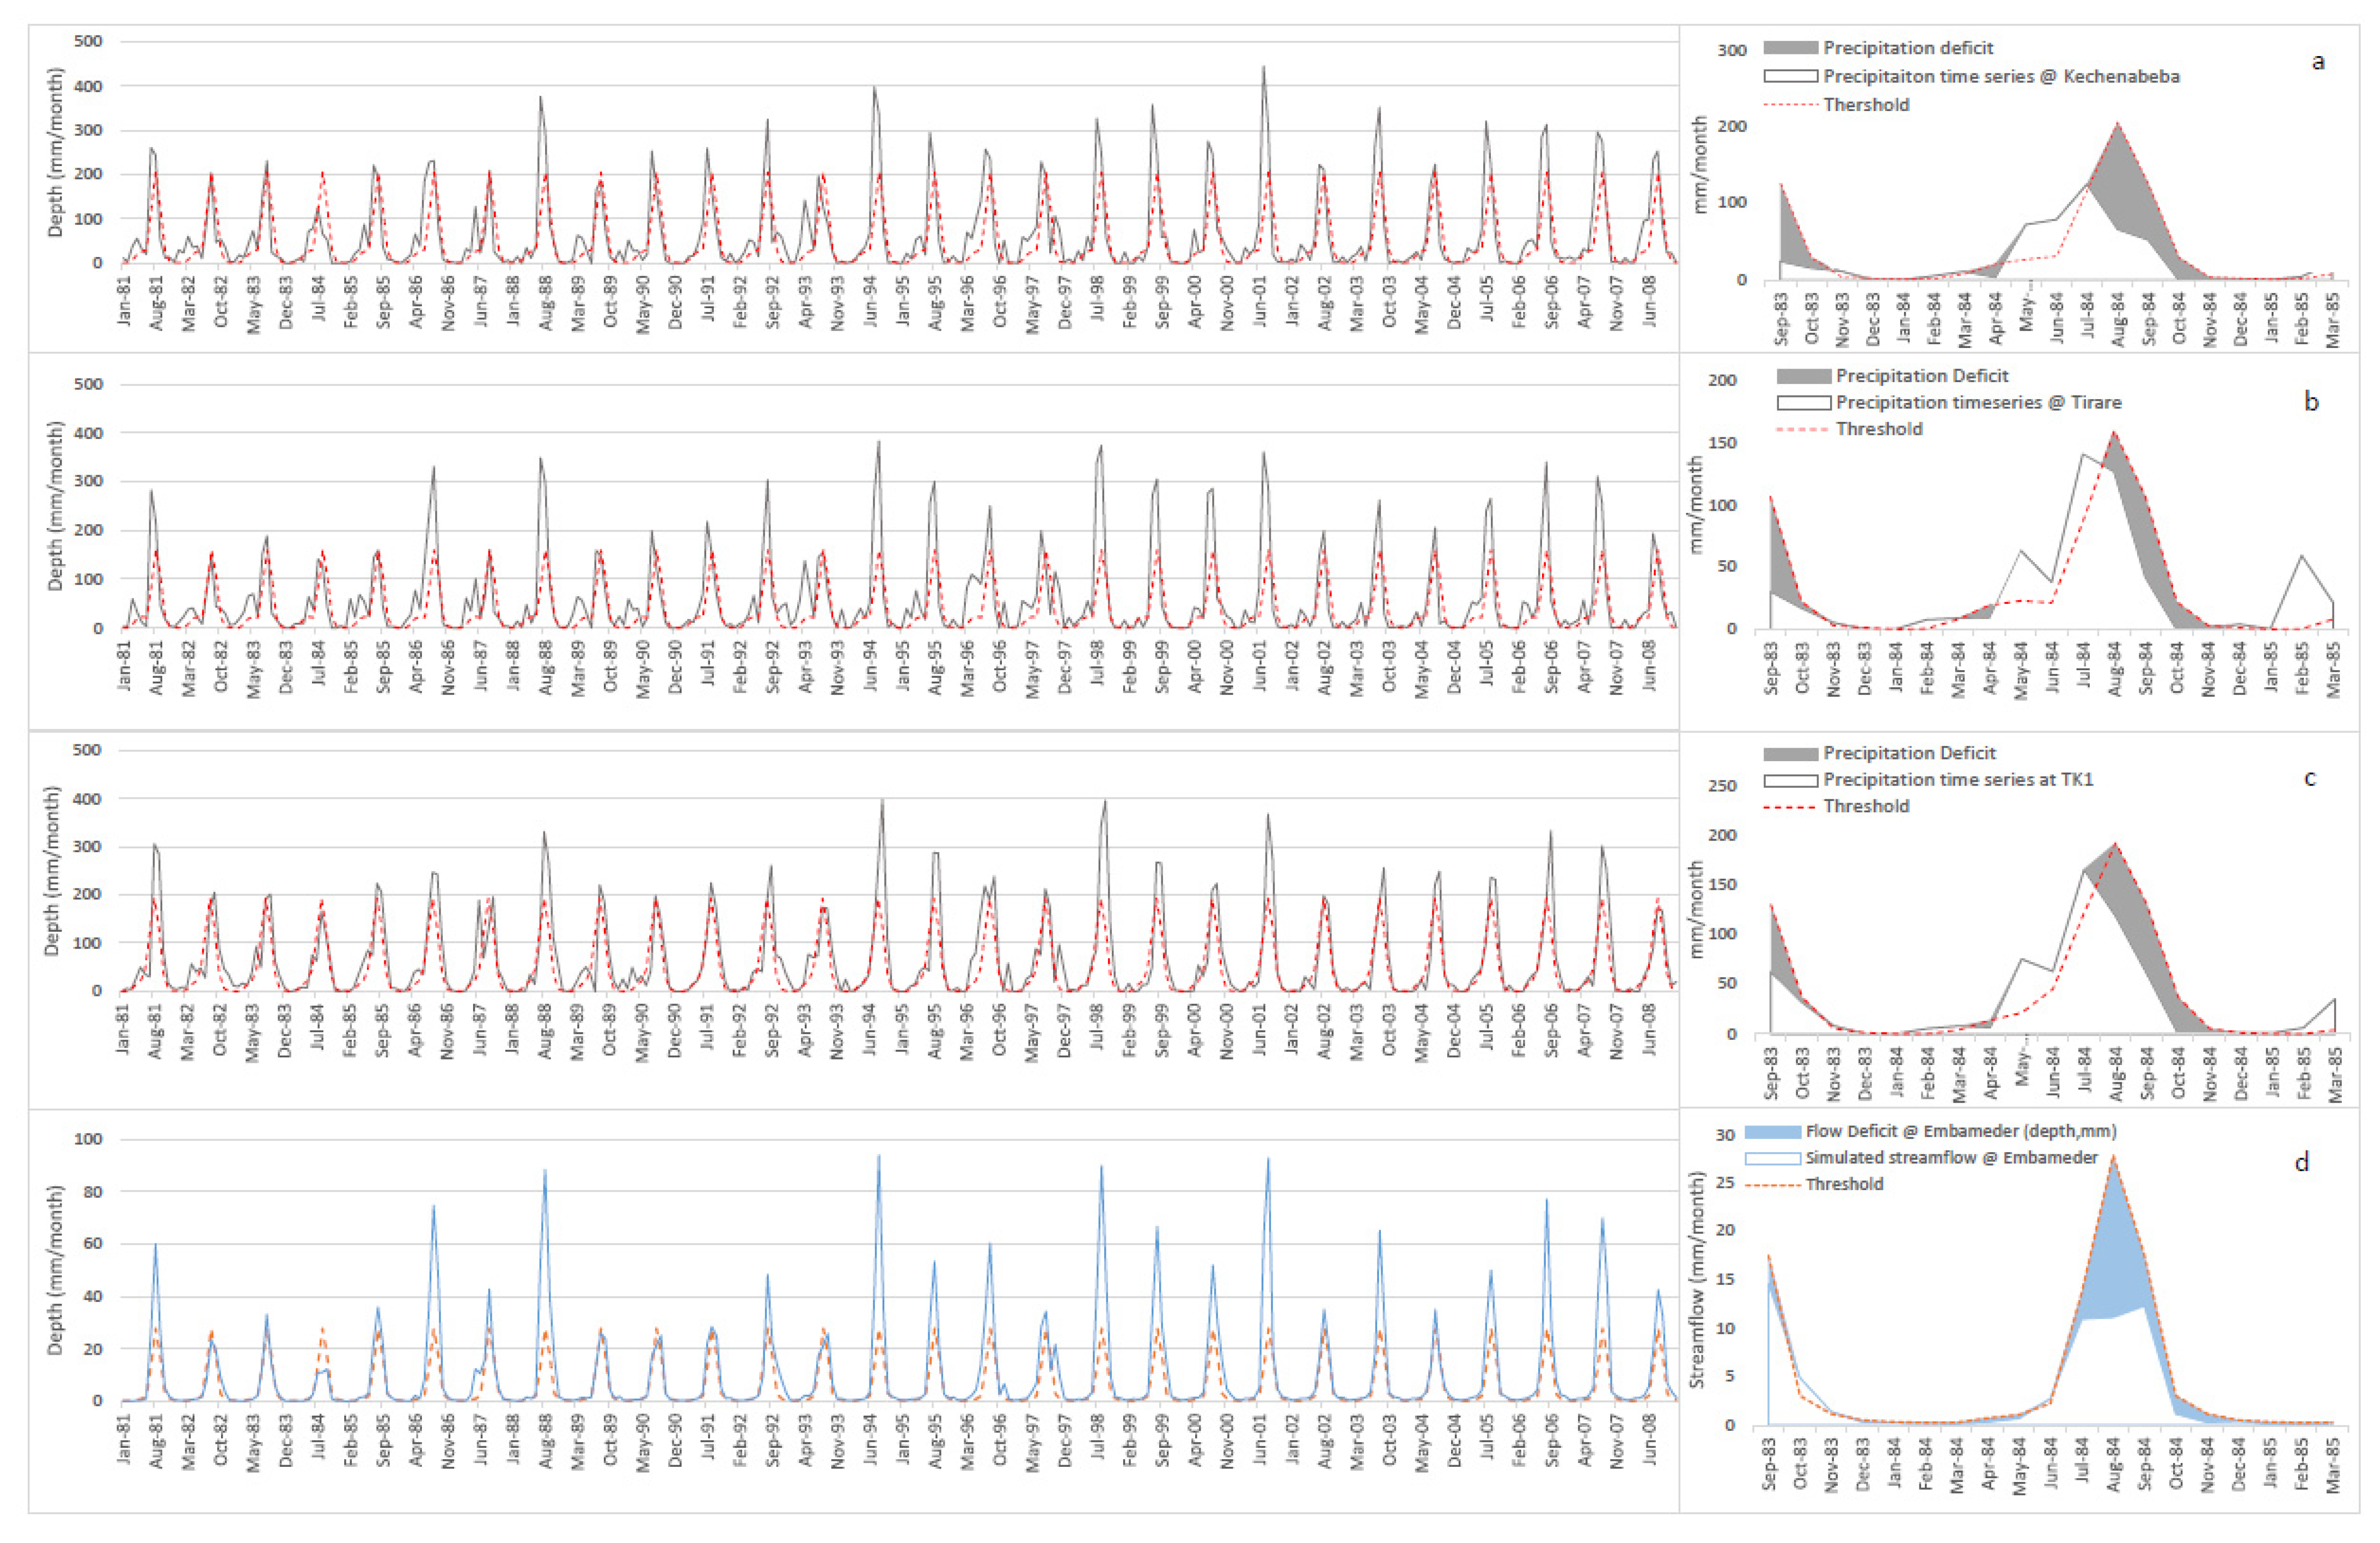Click the 100 tick label on the bottom-left chart
Screen dimensions: 2380x1543
[x=88, y=1139]
